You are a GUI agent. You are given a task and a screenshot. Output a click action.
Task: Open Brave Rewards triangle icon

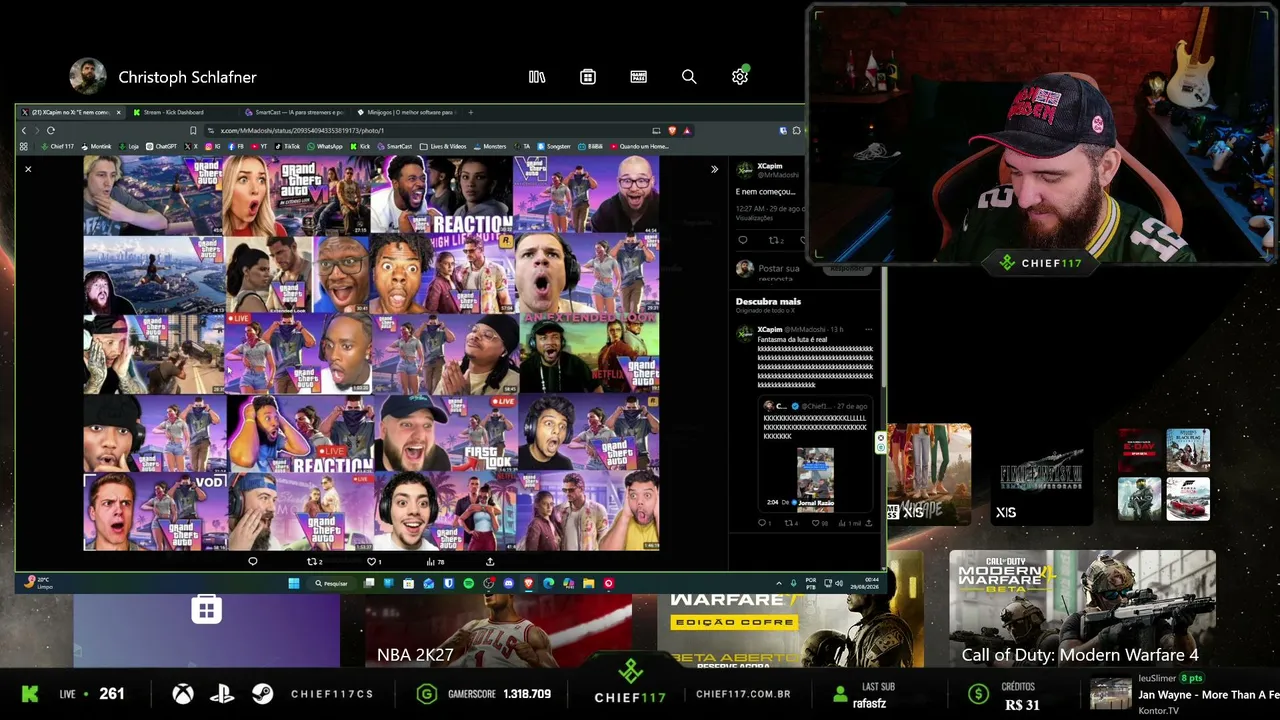686,130
